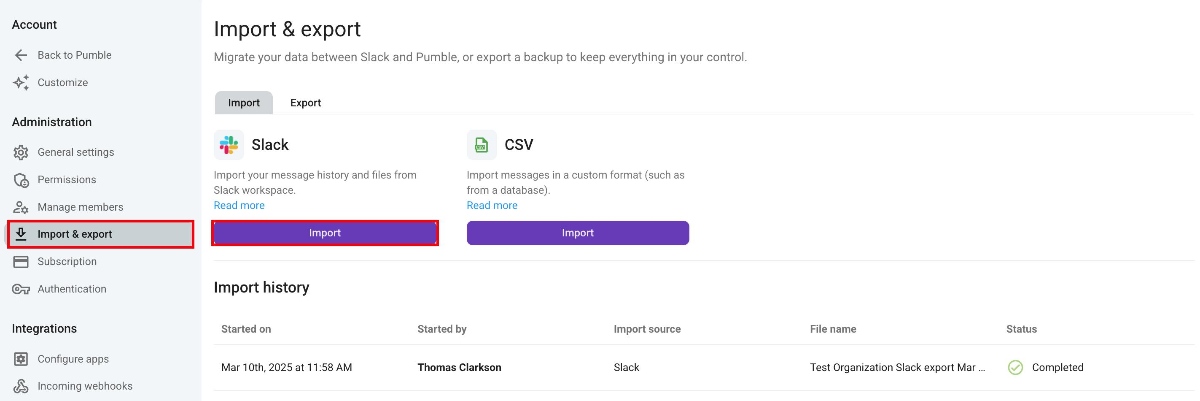Open General settings gear icon

21,152
